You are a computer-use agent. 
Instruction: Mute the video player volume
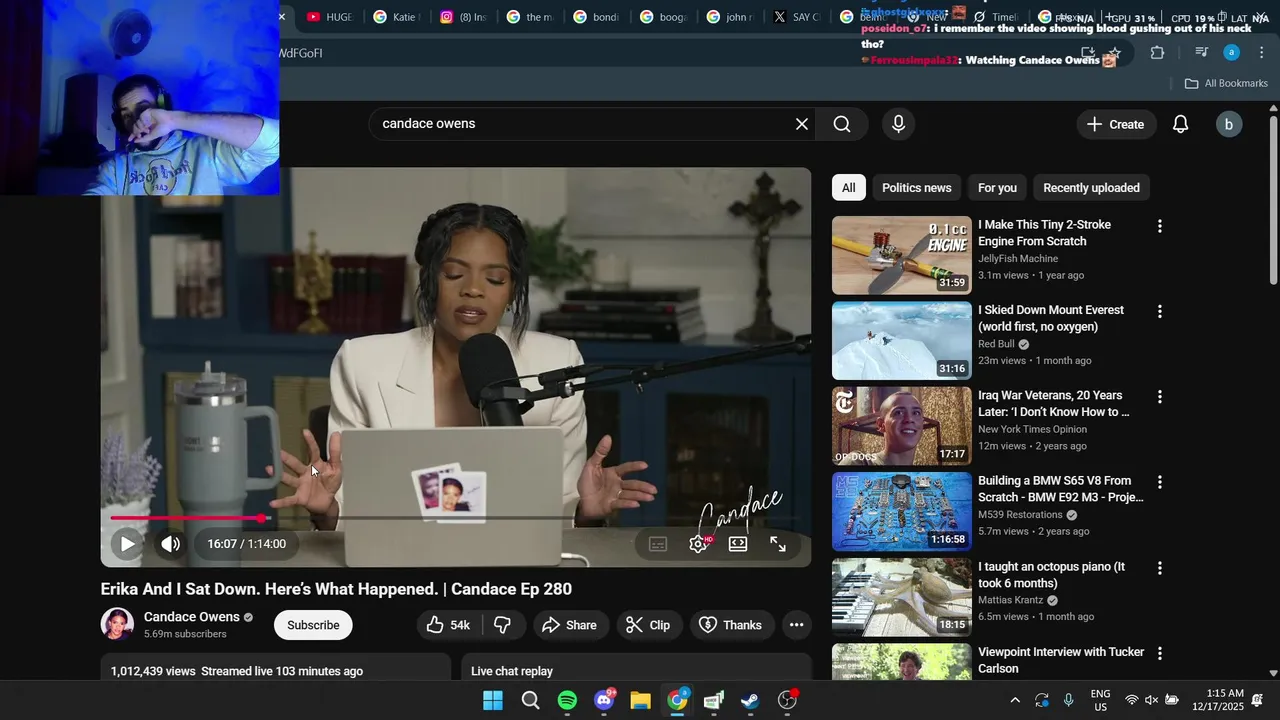tap(171, 544)
